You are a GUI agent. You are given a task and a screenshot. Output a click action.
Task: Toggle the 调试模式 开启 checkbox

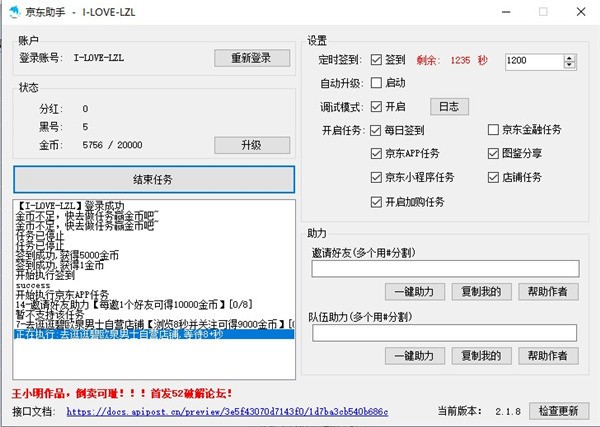tap(376, 106)
